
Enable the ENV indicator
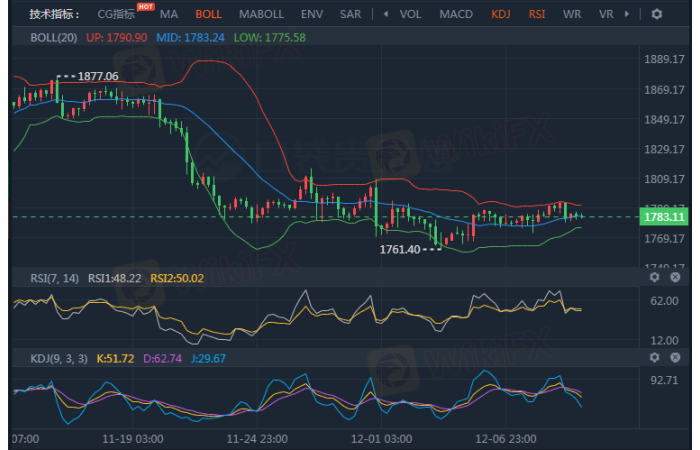[312, 15]
